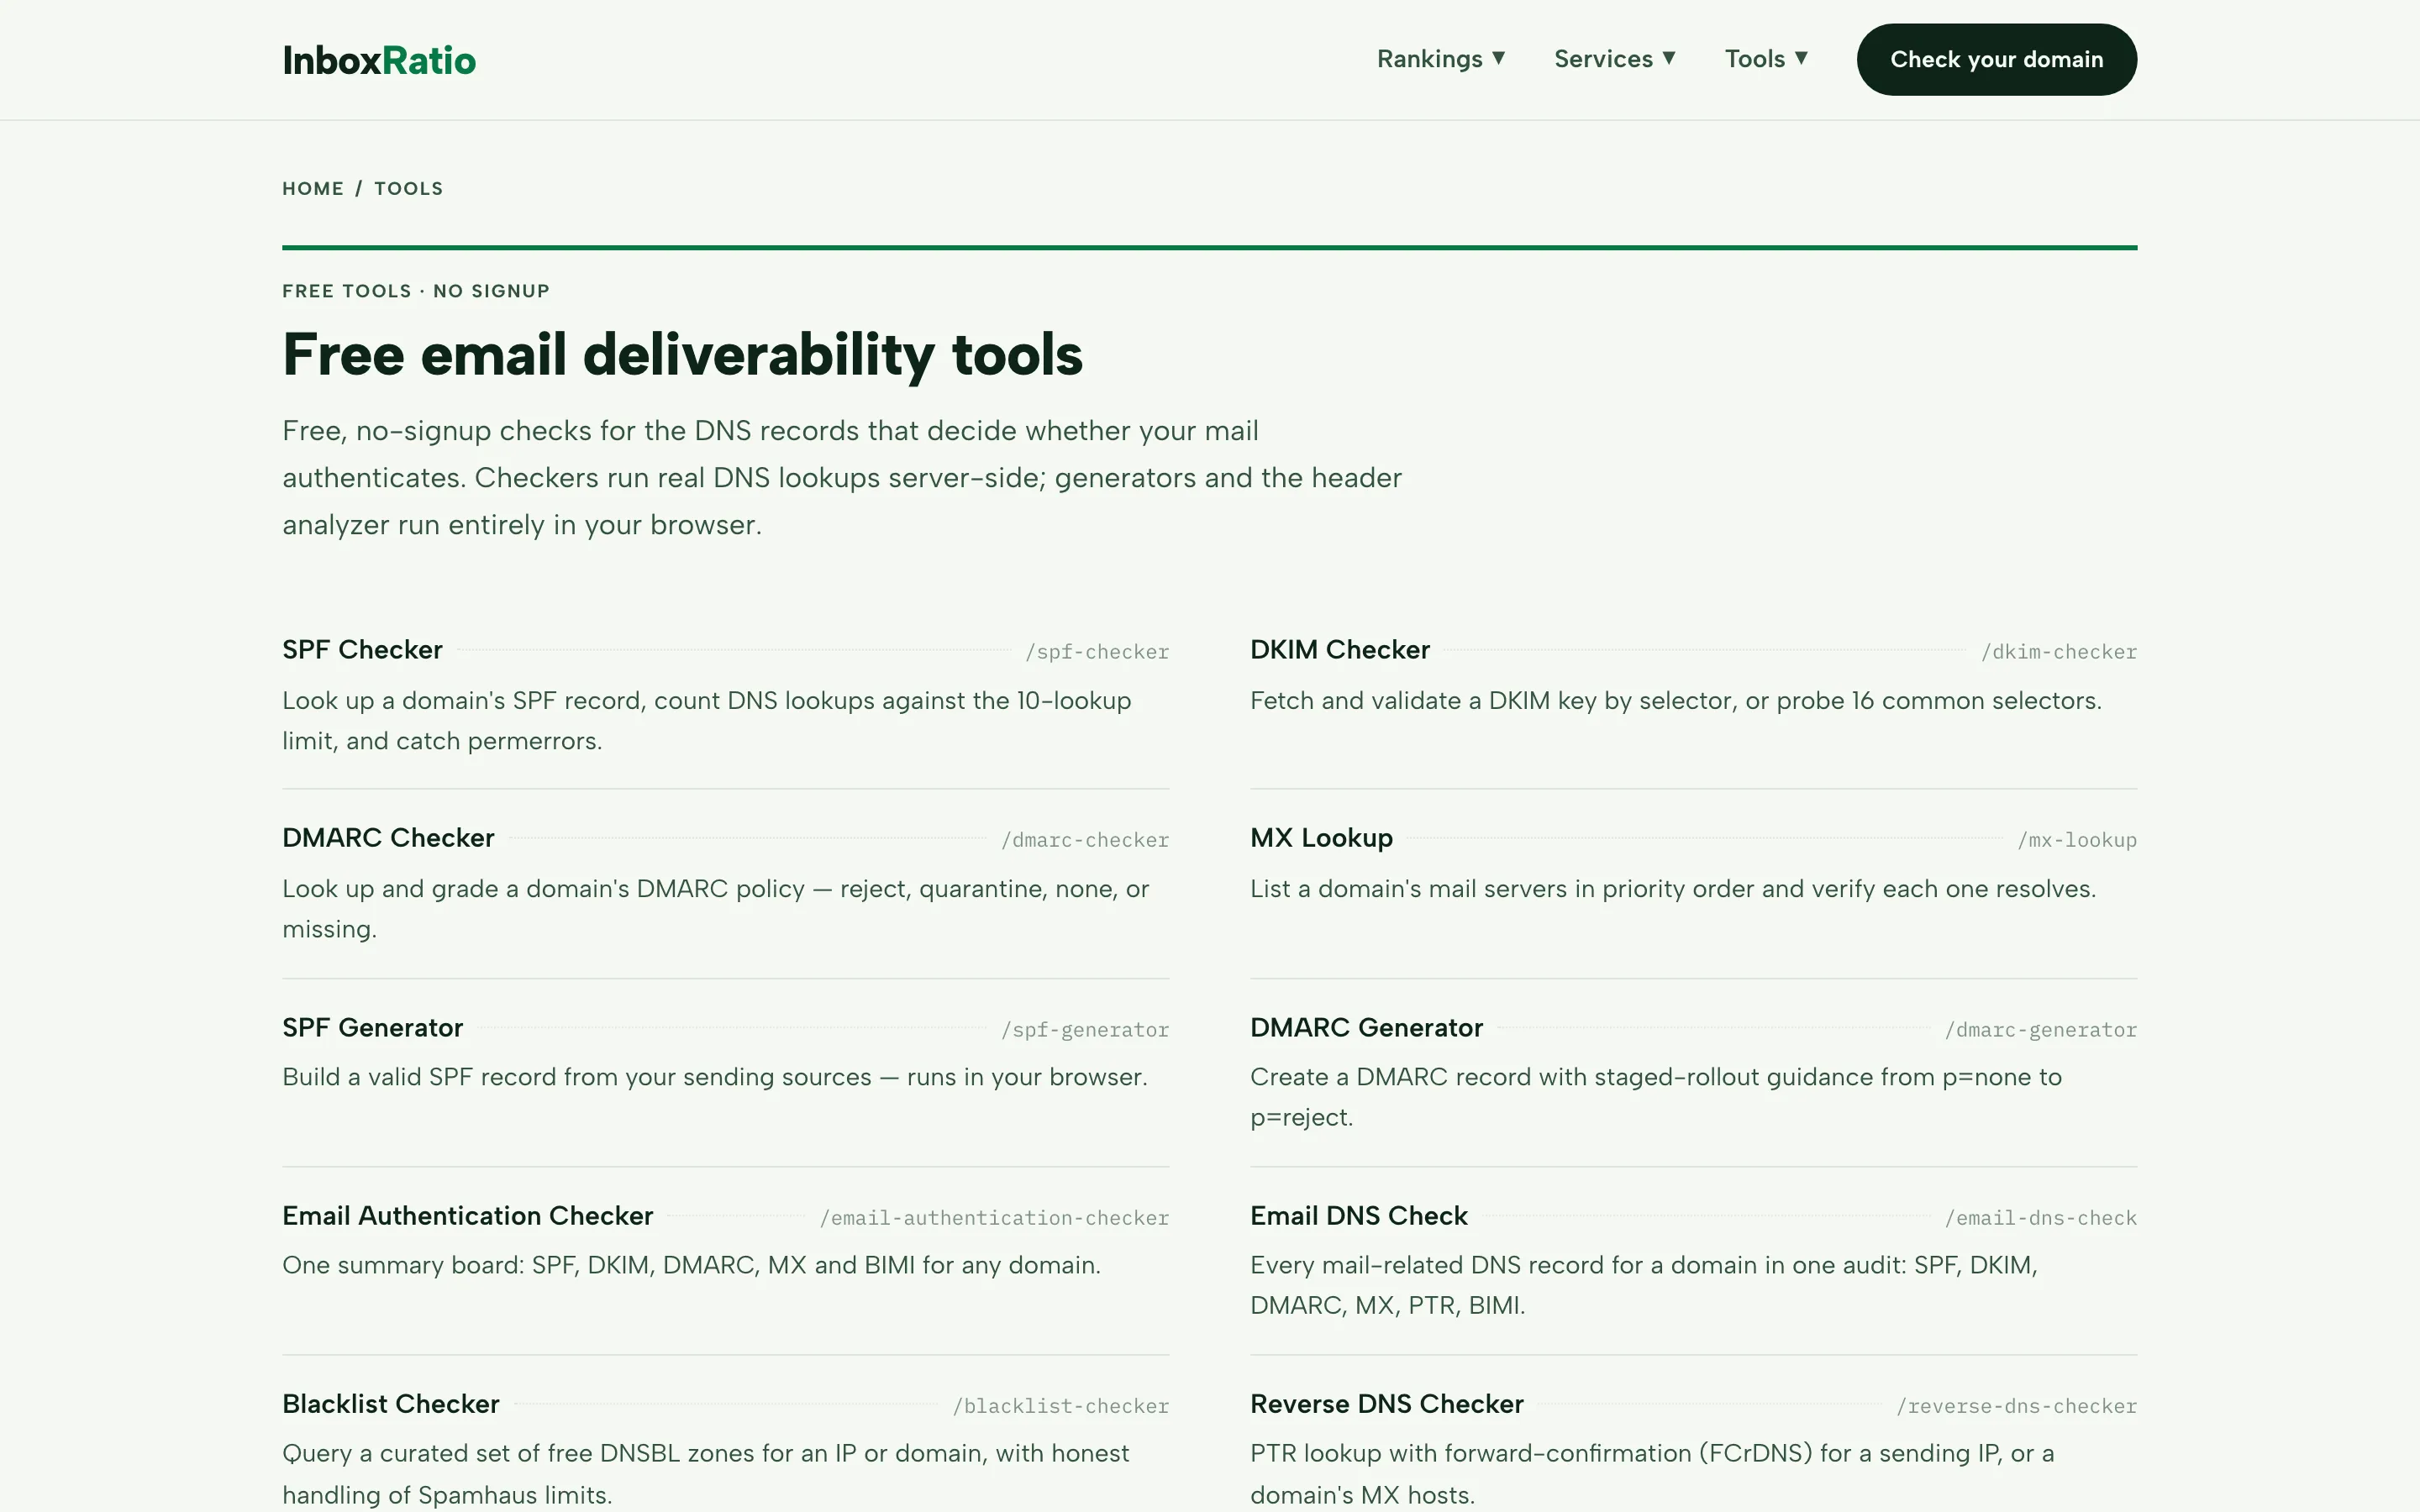The height and width of the screenshot is (1512, 2420).
Task: Select the TOOLS breadcrumb
Action: 409,189
